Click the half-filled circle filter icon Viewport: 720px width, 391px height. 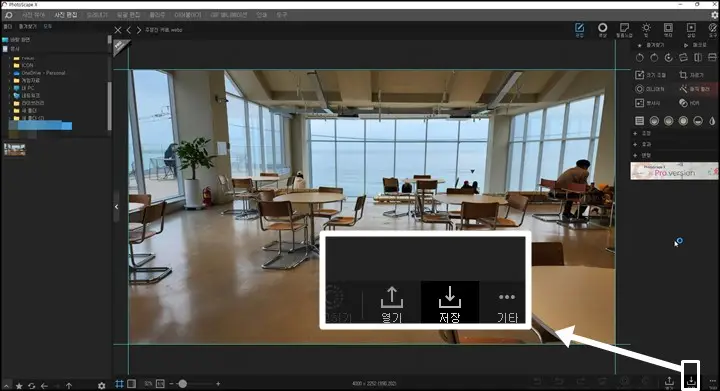click(698, 121)
